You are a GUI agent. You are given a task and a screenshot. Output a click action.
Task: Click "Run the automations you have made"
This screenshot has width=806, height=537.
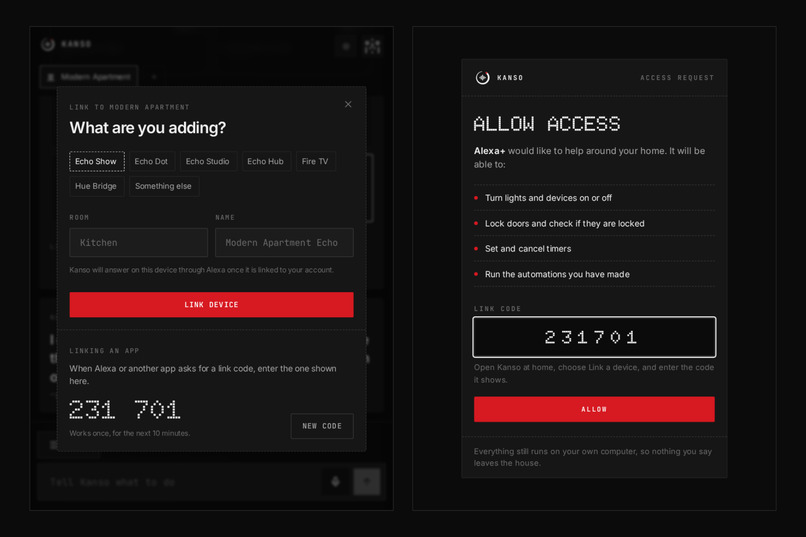(x=557, y=274)
